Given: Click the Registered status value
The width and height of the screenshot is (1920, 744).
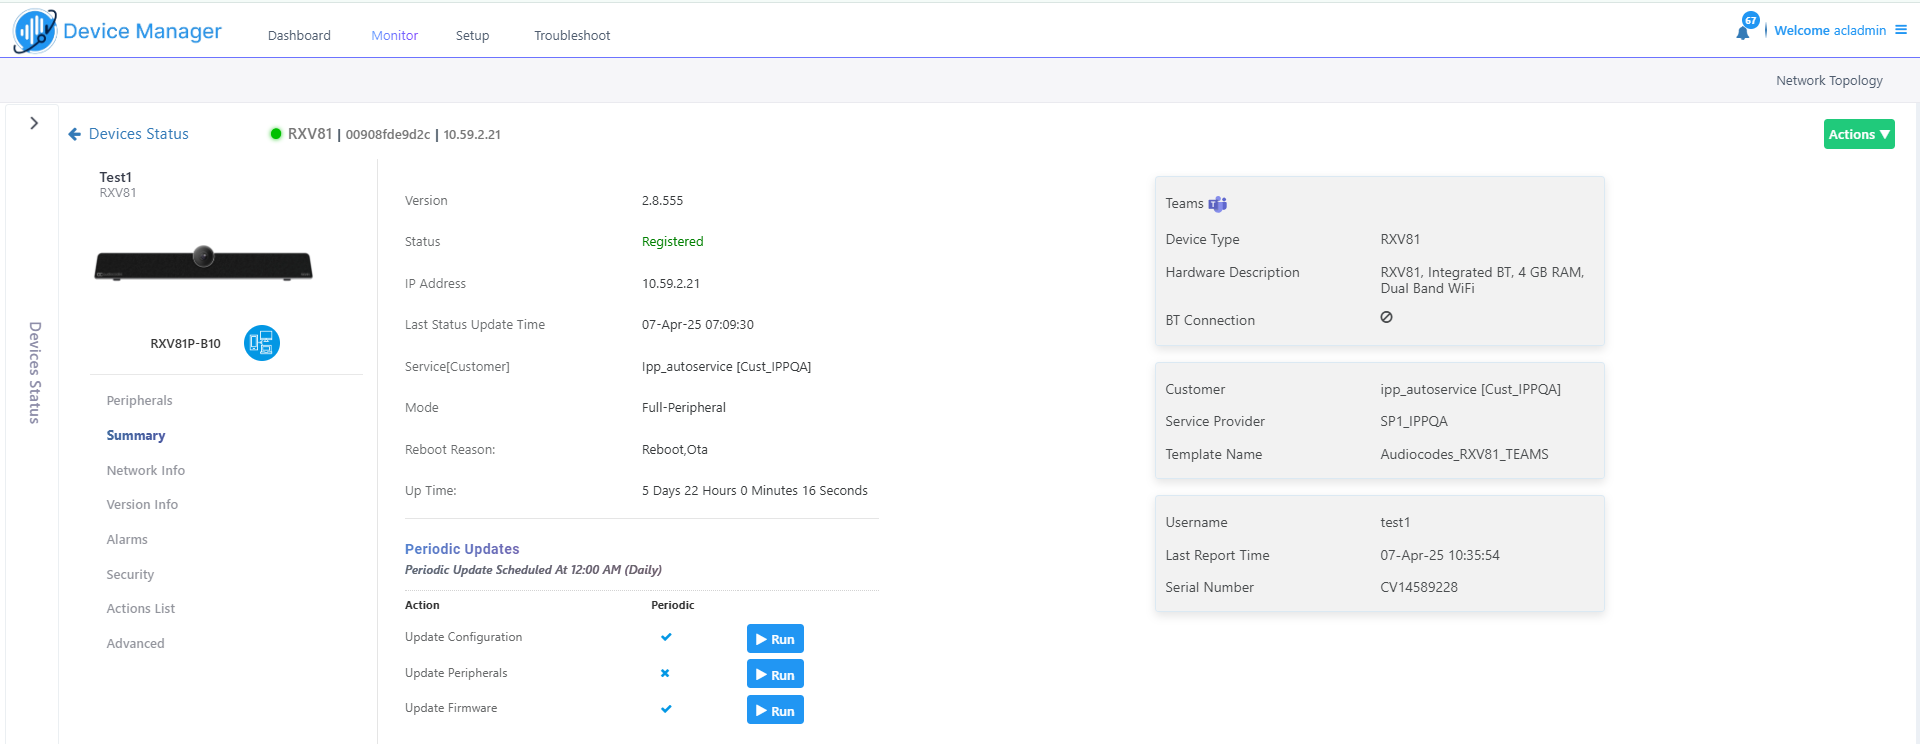Looking at the screenshot, I should [672, 242].
